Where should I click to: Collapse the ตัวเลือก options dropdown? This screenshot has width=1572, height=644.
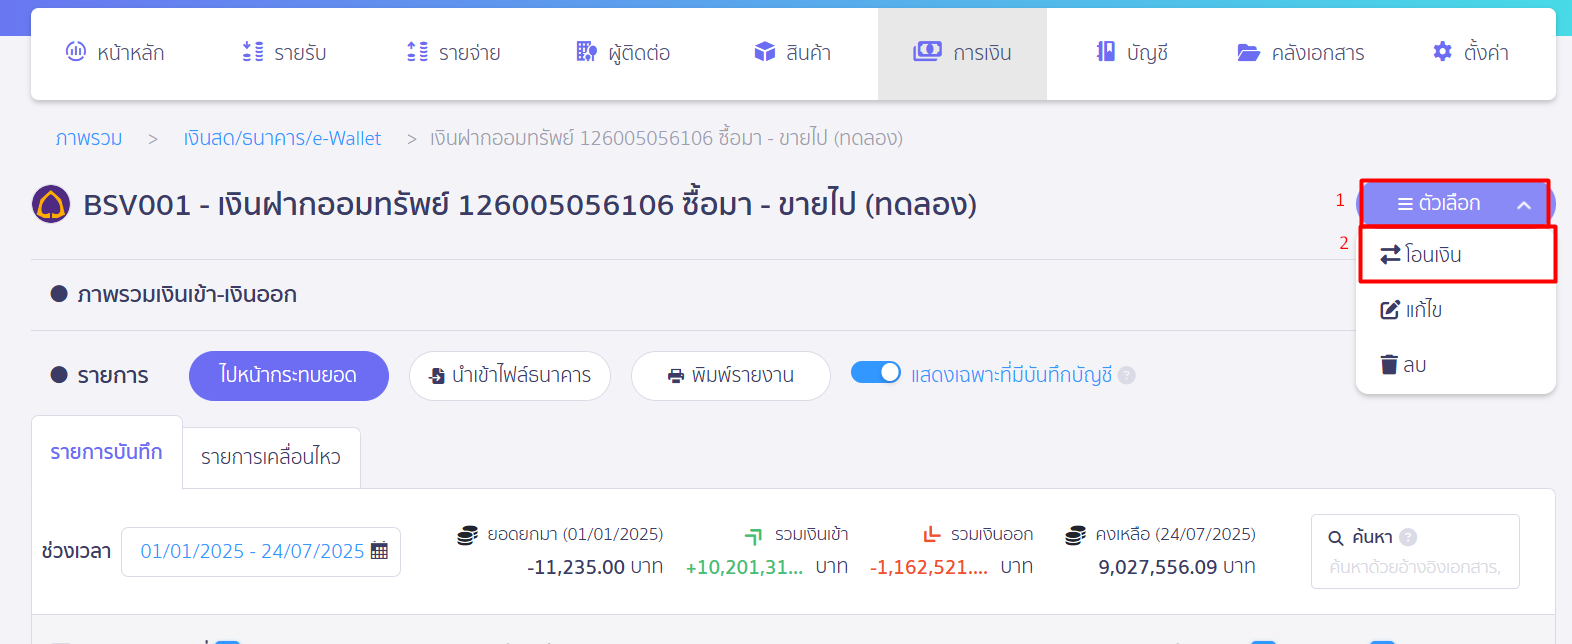(1455, 203)
